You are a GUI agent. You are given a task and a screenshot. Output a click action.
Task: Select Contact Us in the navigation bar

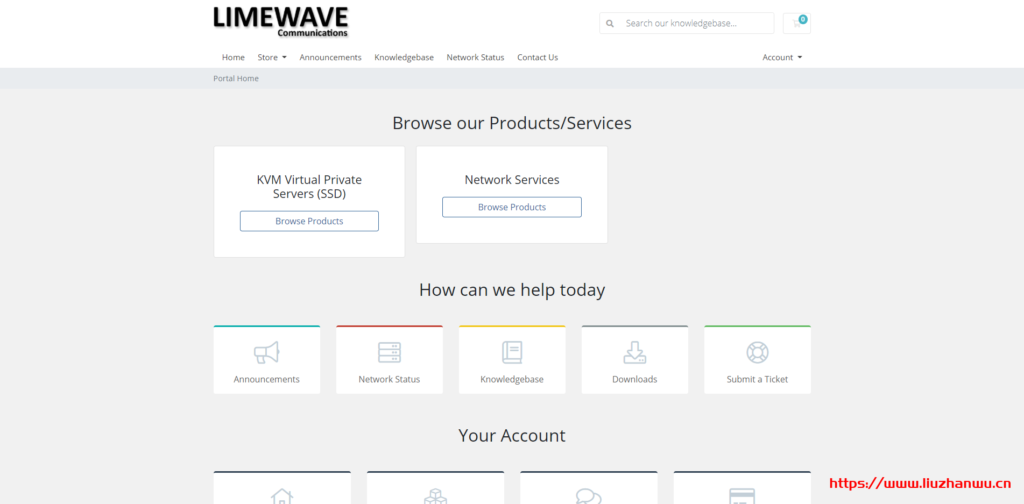coord(537,57)
